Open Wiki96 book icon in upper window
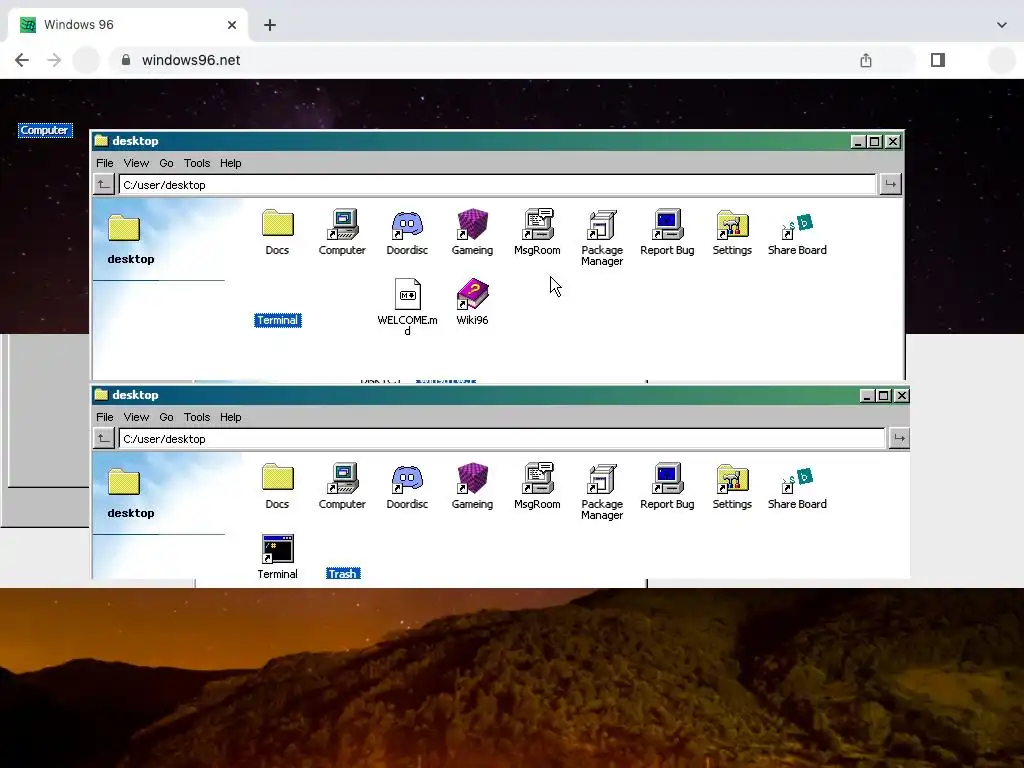Image resolution: width=1024 pixels, height=768 pixels. click(x=472, y=302)
